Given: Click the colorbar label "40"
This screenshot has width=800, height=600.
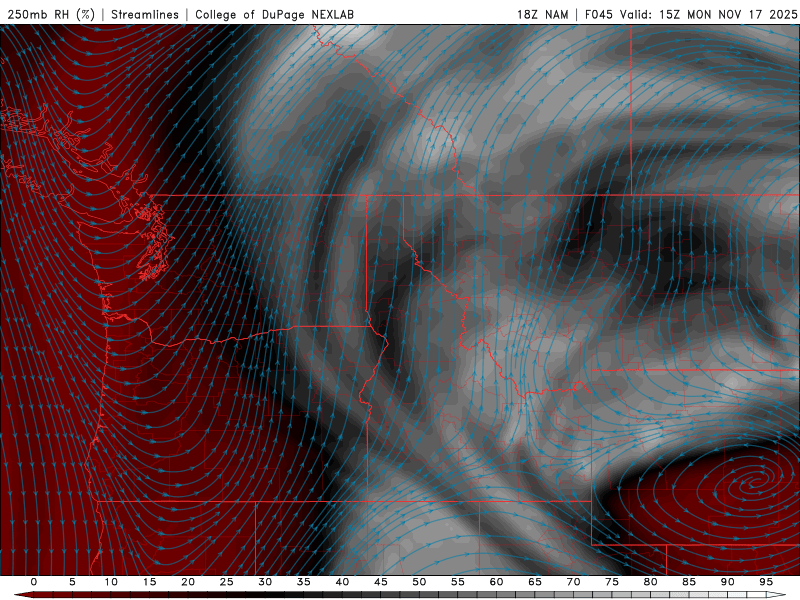Looking at the screenshot, I should (x=342, y=582).
